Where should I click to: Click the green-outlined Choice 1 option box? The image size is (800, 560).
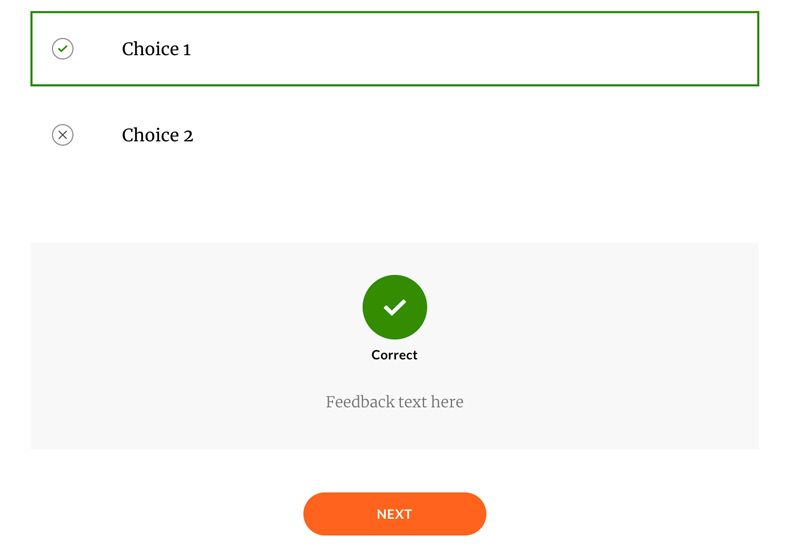450,49
